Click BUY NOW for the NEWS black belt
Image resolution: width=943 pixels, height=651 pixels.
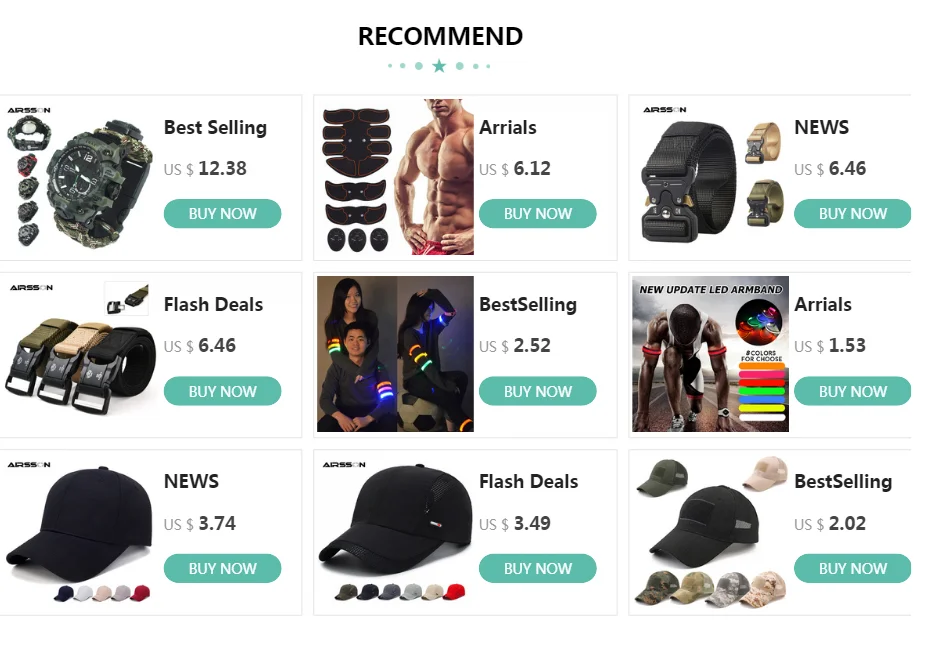852,214
